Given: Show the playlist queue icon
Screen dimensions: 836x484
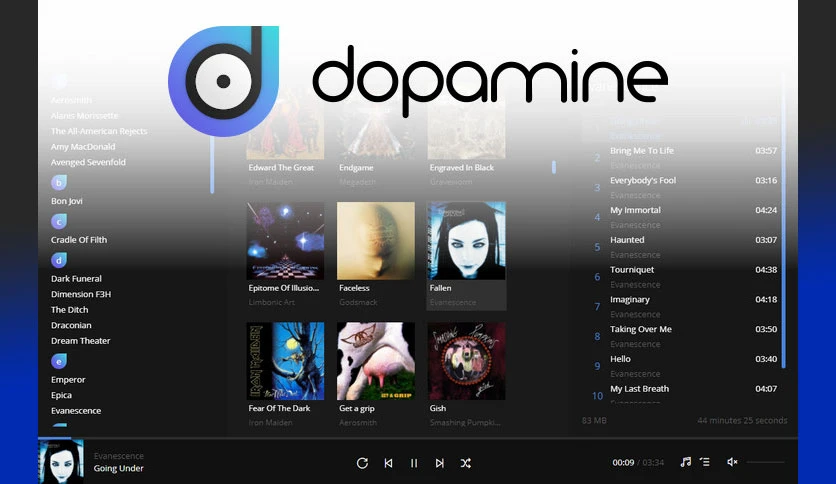Looking at the screenshot, I should [x=705, y=462].
